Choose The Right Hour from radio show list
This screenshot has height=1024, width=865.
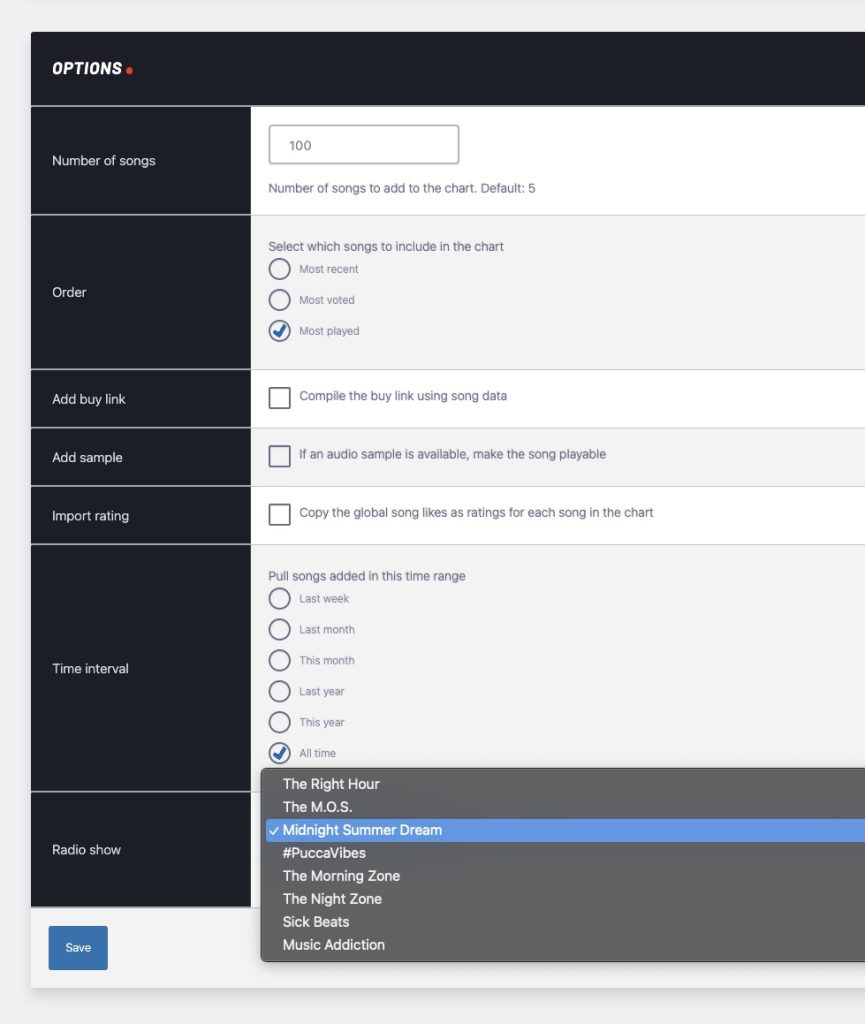coord(331,784)
